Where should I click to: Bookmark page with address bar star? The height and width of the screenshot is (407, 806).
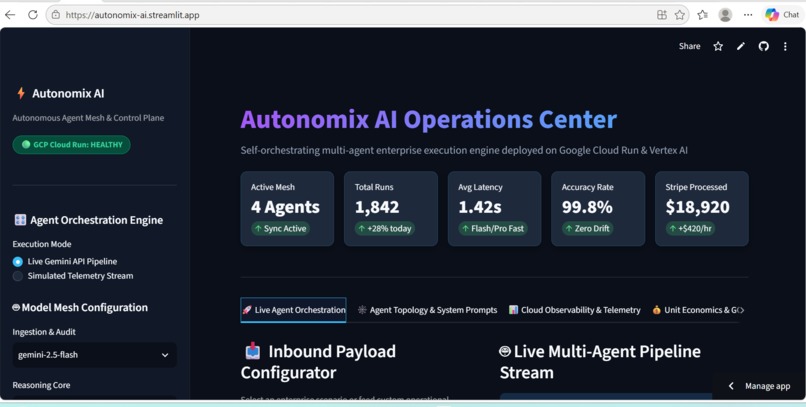[x=680, y=15]
